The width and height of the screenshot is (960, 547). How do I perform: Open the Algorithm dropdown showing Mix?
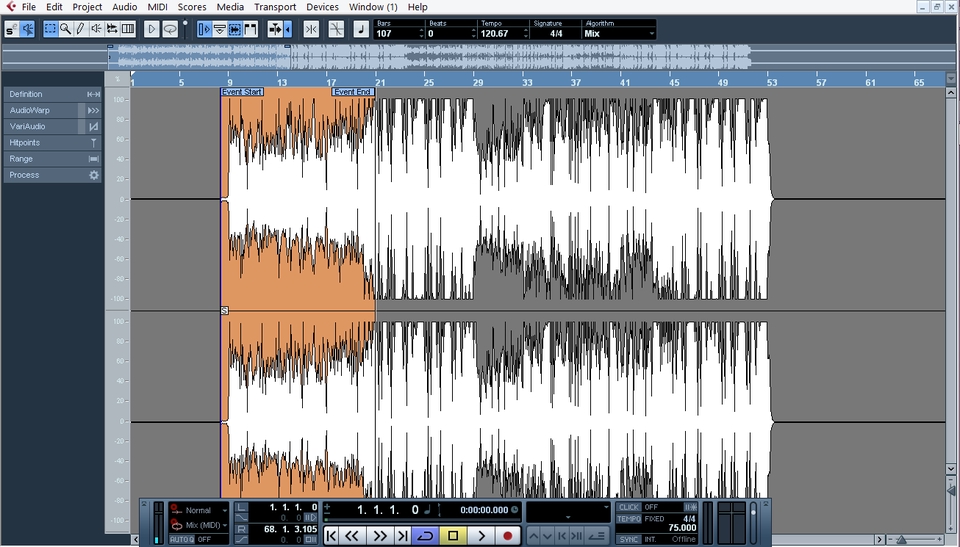618,33
